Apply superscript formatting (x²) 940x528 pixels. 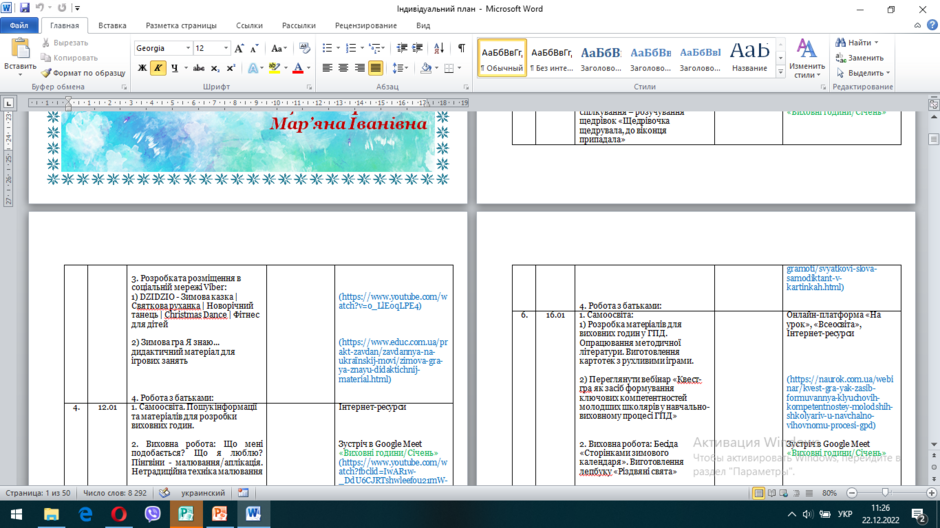230,68
